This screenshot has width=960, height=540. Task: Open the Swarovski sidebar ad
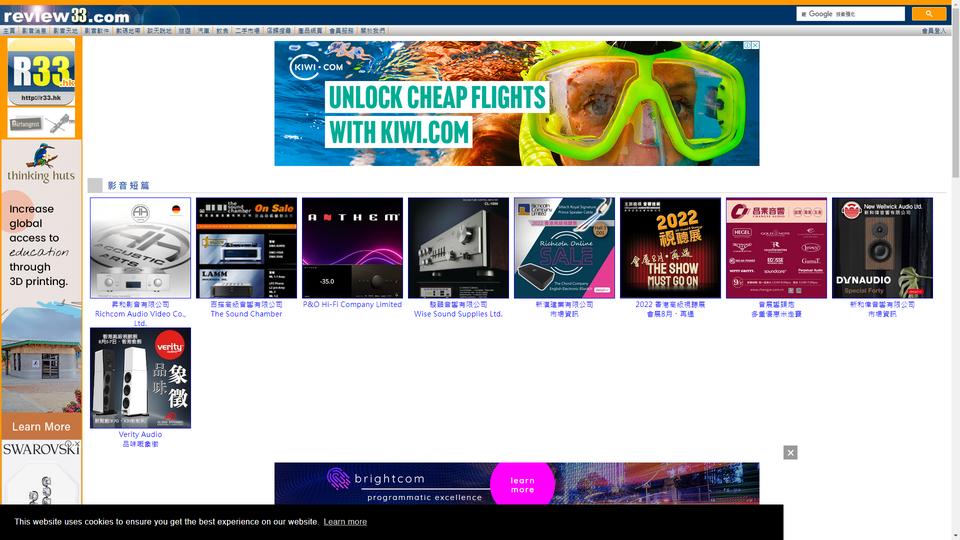41,472
